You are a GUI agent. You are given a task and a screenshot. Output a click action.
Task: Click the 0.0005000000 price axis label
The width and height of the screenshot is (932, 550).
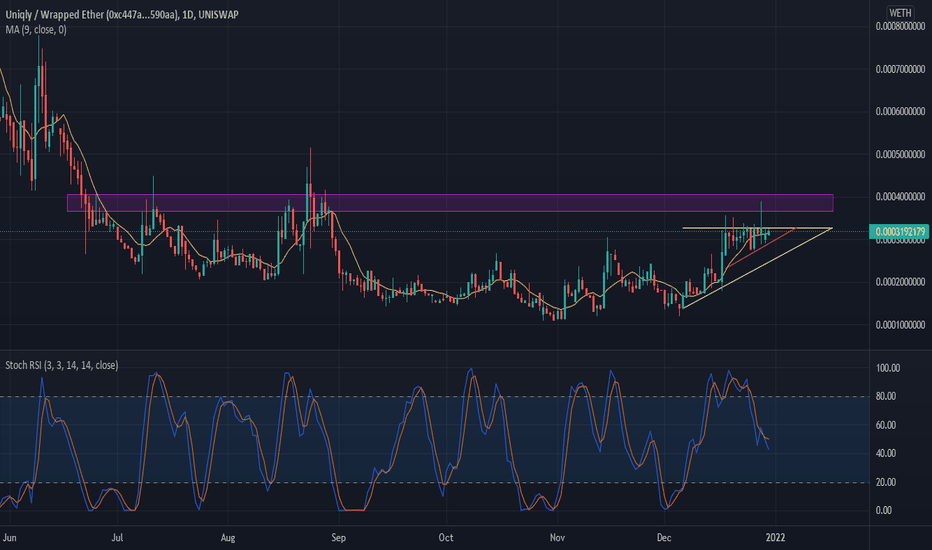coord(900,154)
